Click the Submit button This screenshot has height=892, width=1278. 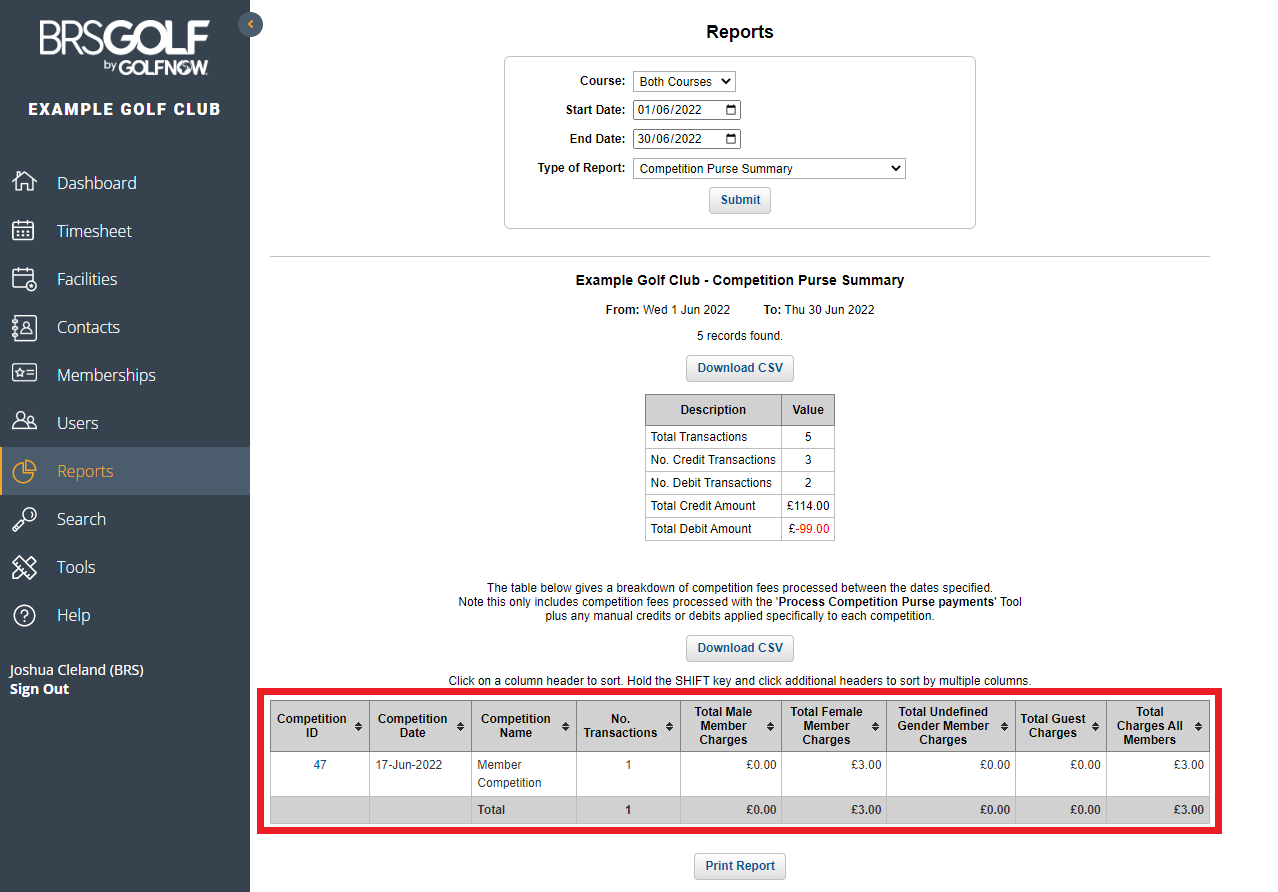point(740,200)
